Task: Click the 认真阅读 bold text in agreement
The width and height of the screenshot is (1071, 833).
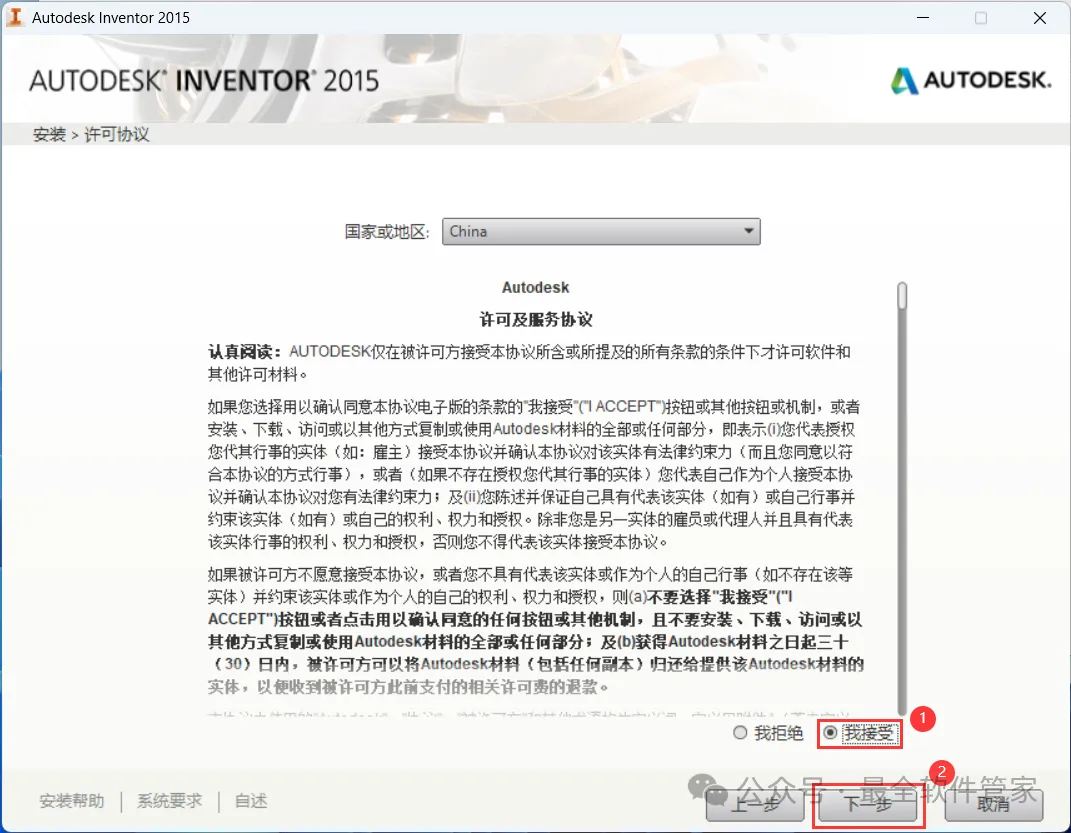Action: pos(245,352)
